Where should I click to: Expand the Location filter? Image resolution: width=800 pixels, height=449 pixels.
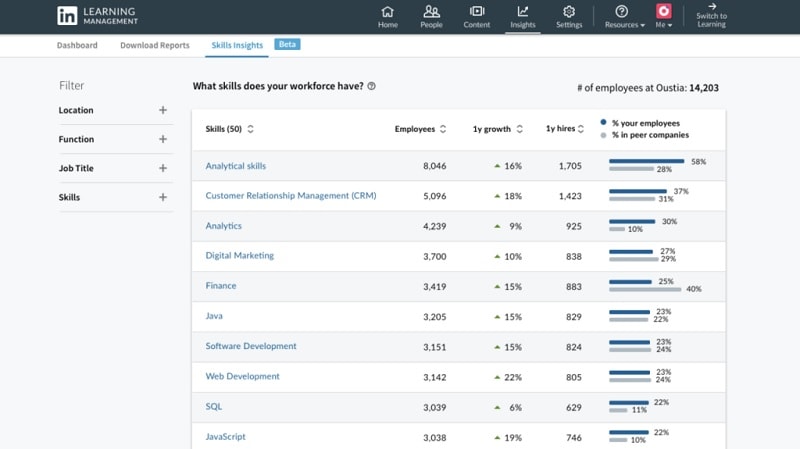(163, 110)
